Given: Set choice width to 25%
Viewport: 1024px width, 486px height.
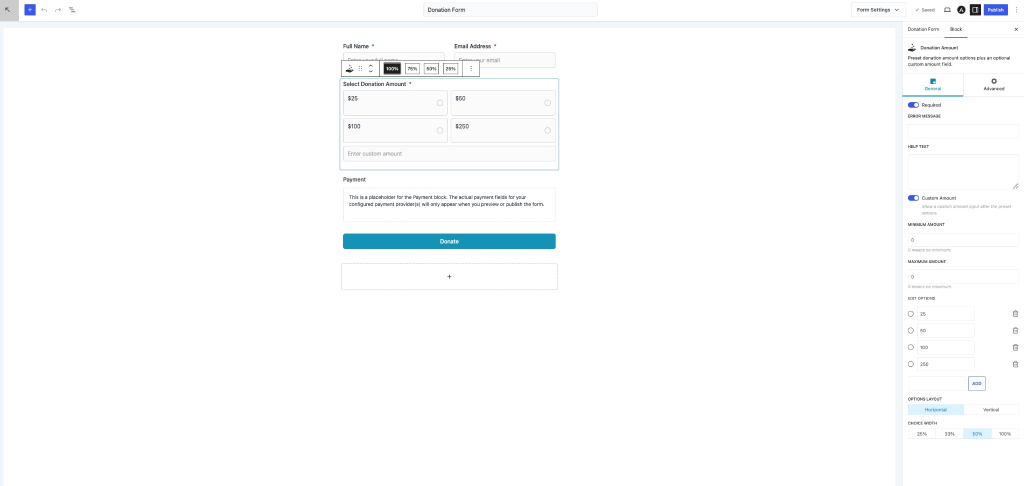Looking at the screenshot, I should click(x=921, y=434).
